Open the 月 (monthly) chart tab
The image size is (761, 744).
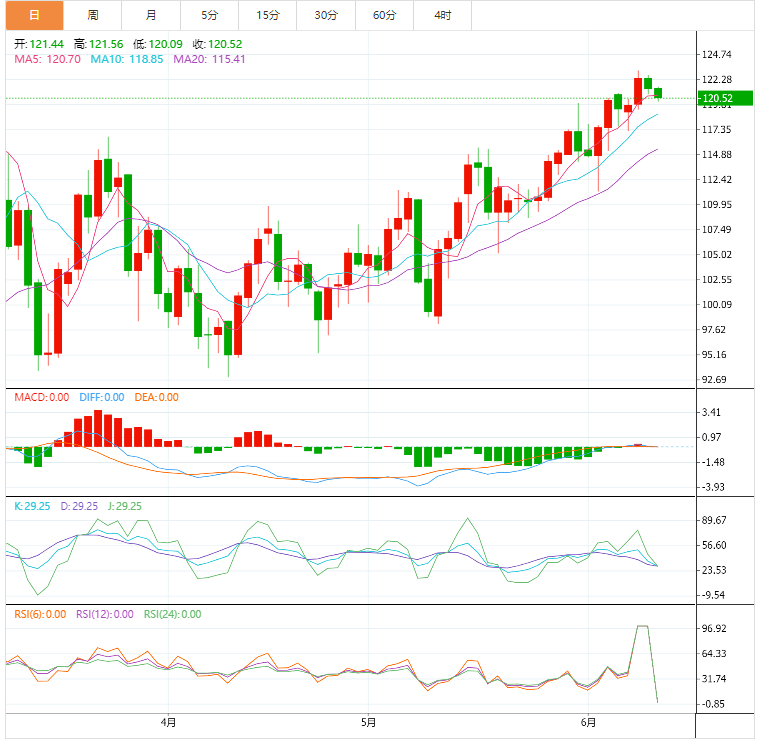pyautogui.click(x=150, y=15)
